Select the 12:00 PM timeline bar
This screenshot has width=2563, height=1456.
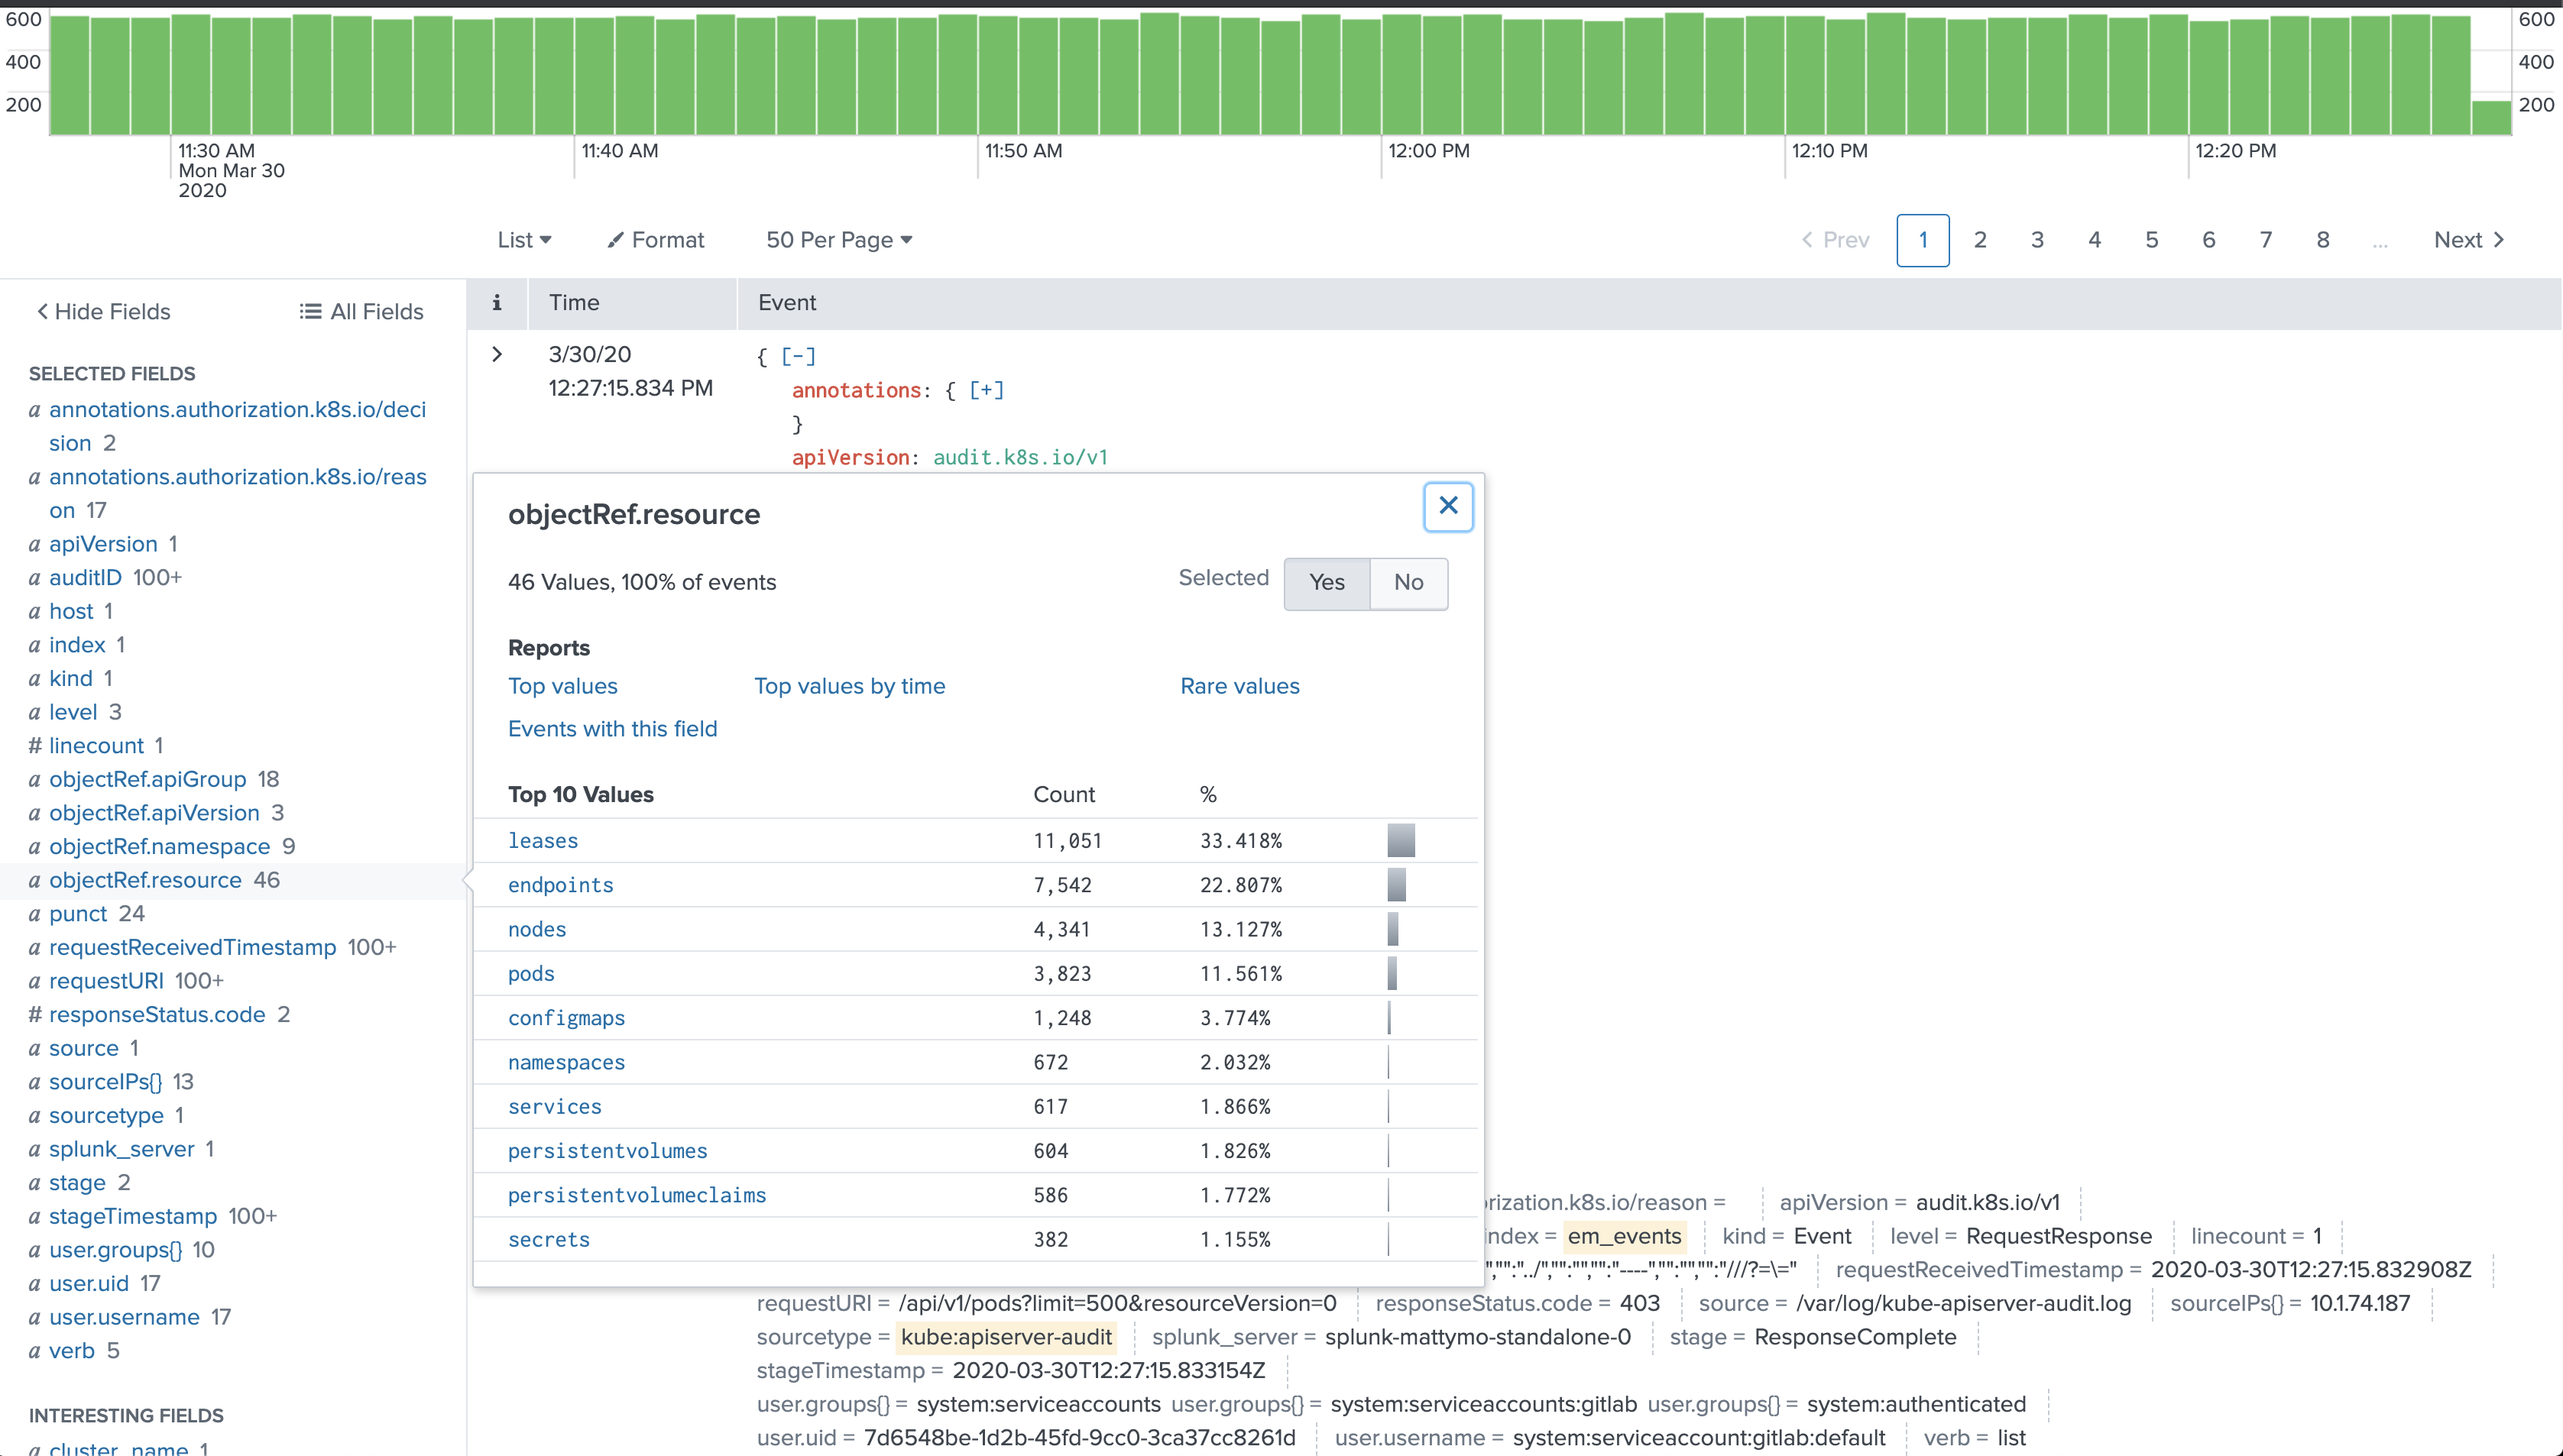tap(1401, 74)
